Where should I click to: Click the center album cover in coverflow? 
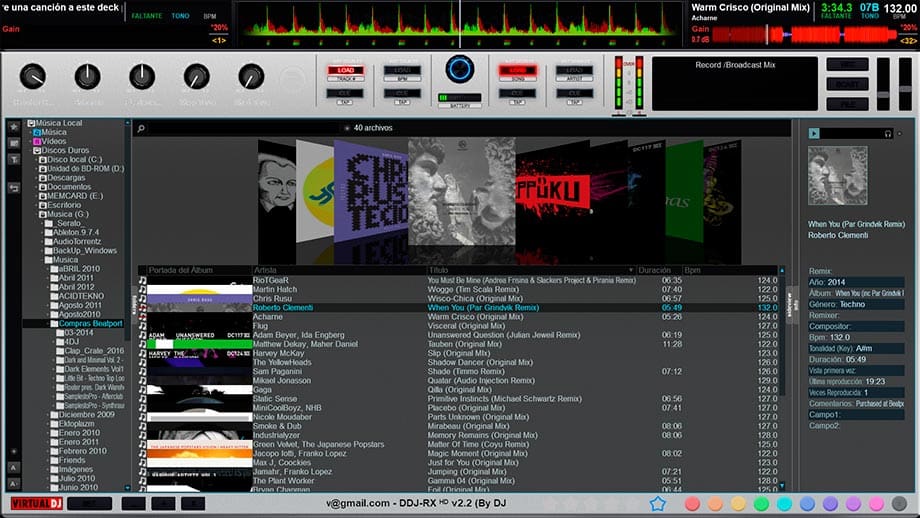click(x=461, y=191)
